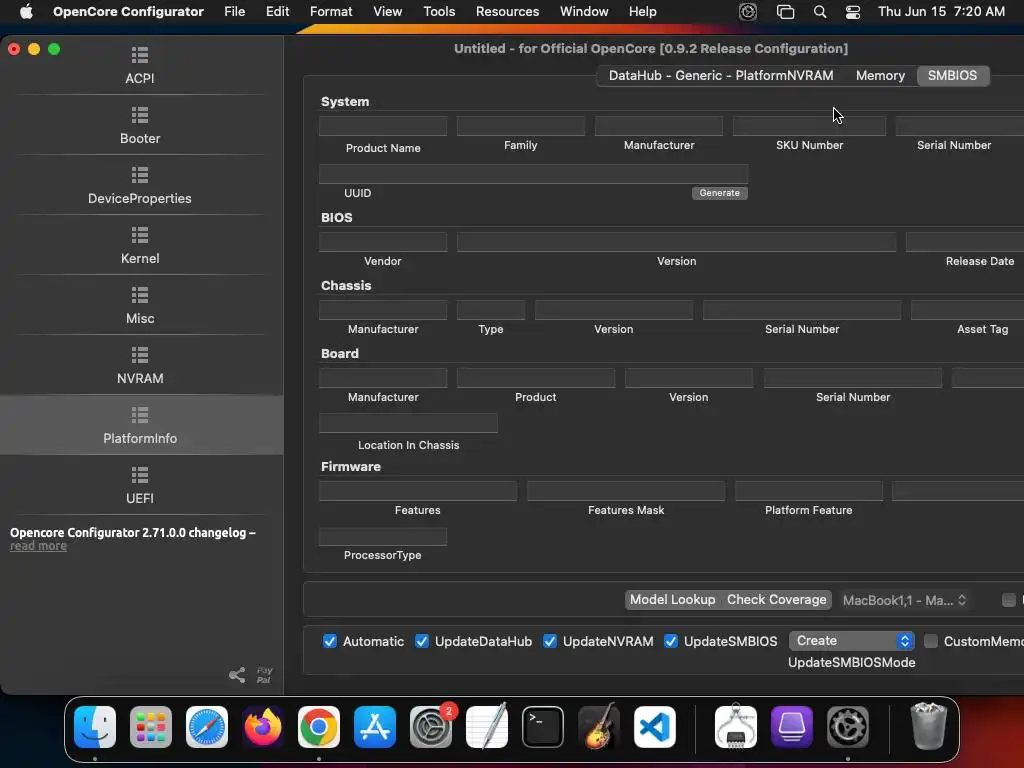This screenshot has height=768, width=1024.
Task: Launch Firefox from the Dock
Action: [x=263, y=726]
